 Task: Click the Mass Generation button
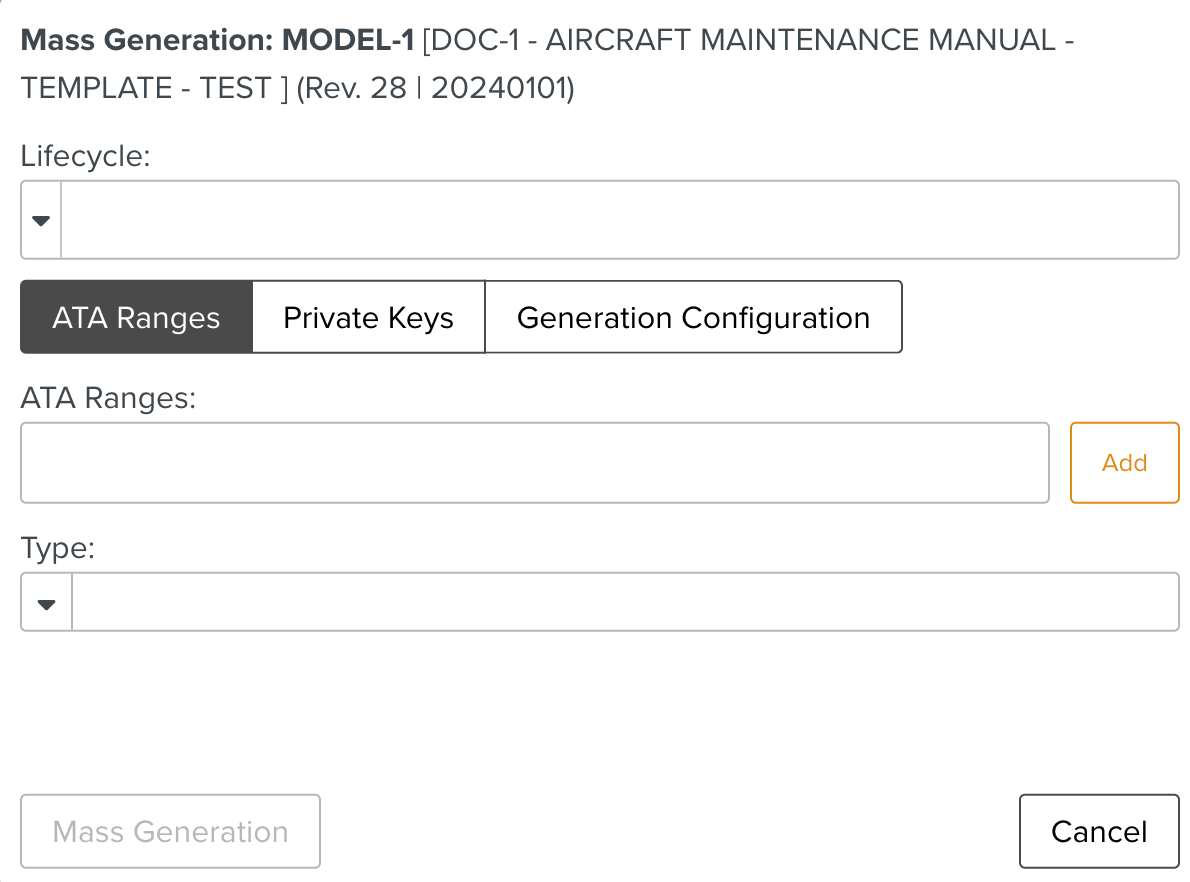[170, 832]
